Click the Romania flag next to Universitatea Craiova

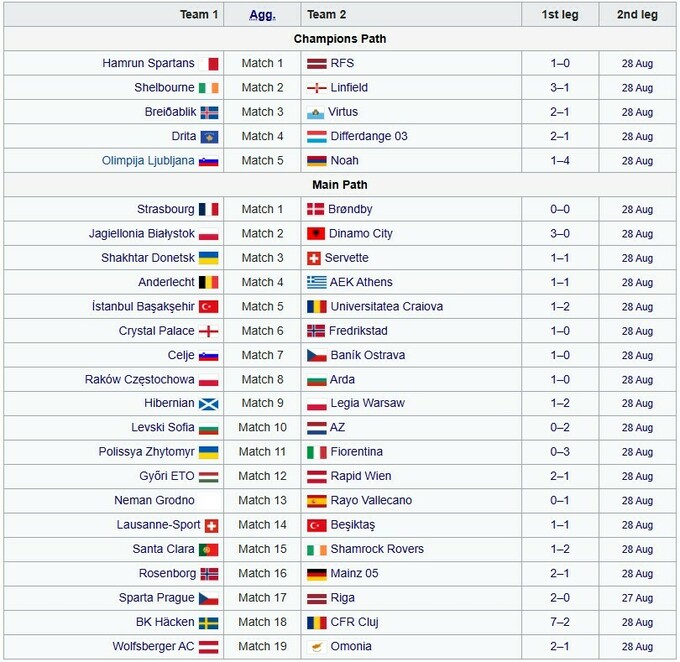click(x=317, y=307)
